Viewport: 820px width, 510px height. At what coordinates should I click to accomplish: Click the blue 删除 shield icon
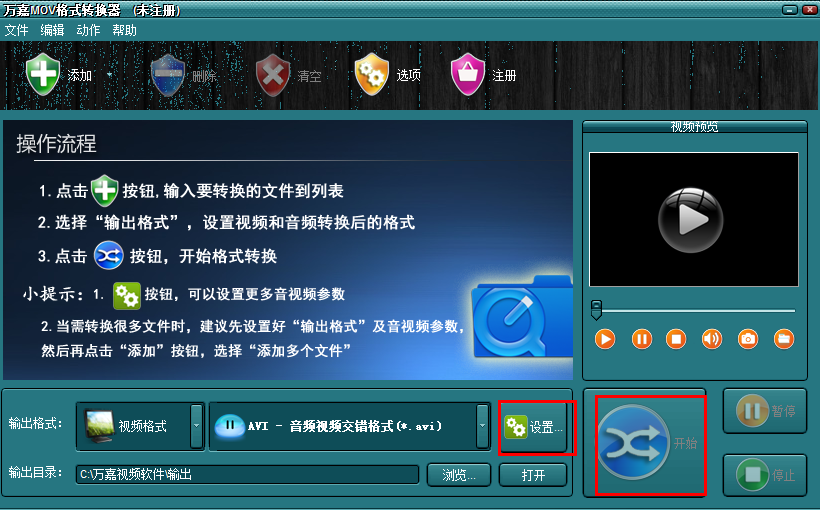click(x=167, y=76)
